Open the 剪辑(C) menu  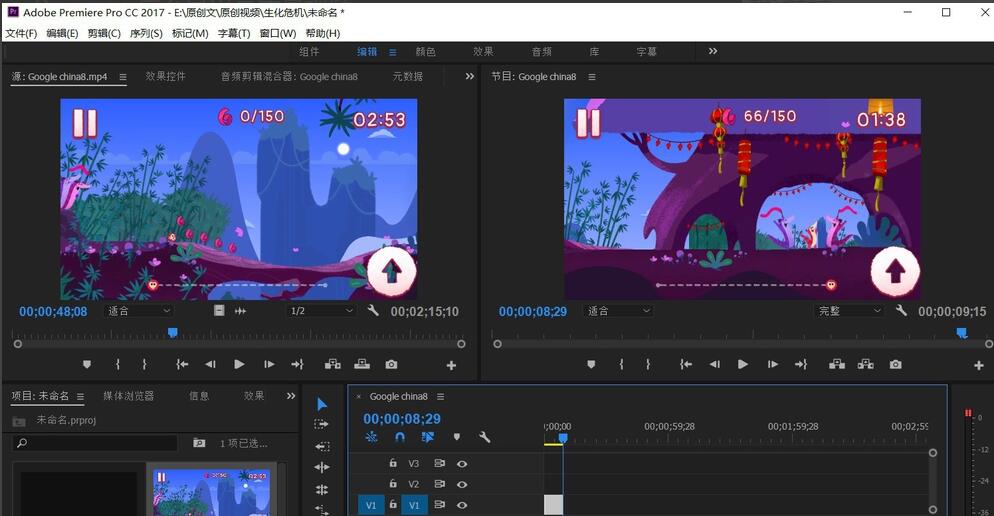click(x=104, y=34)
